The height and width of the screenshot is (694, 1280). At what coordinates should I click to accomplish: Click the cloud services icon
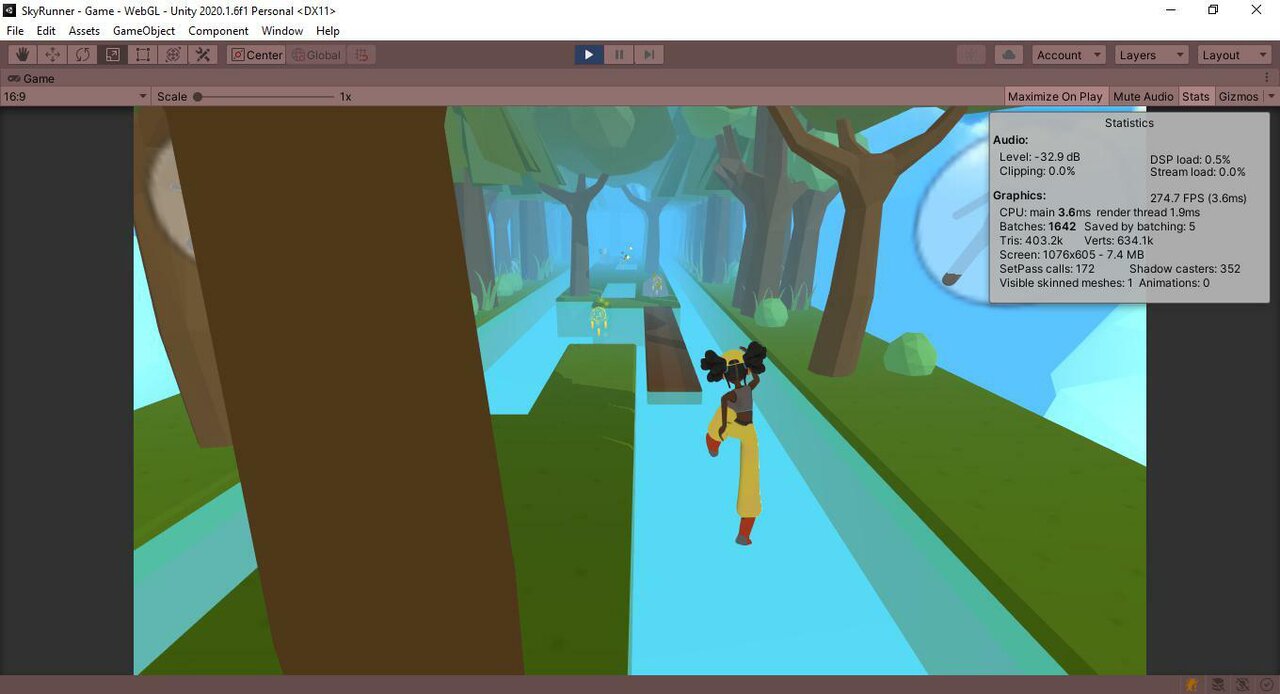1008,55
